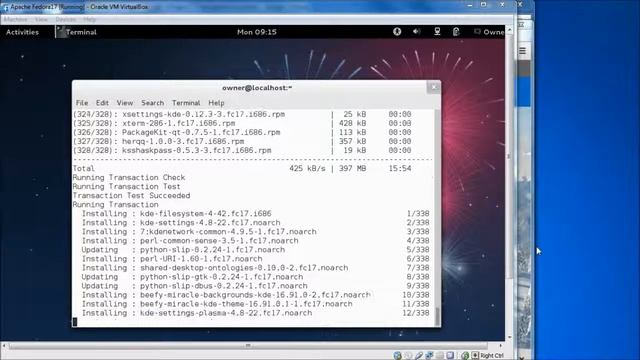Open VirtualBox View menu

[41, 19]
